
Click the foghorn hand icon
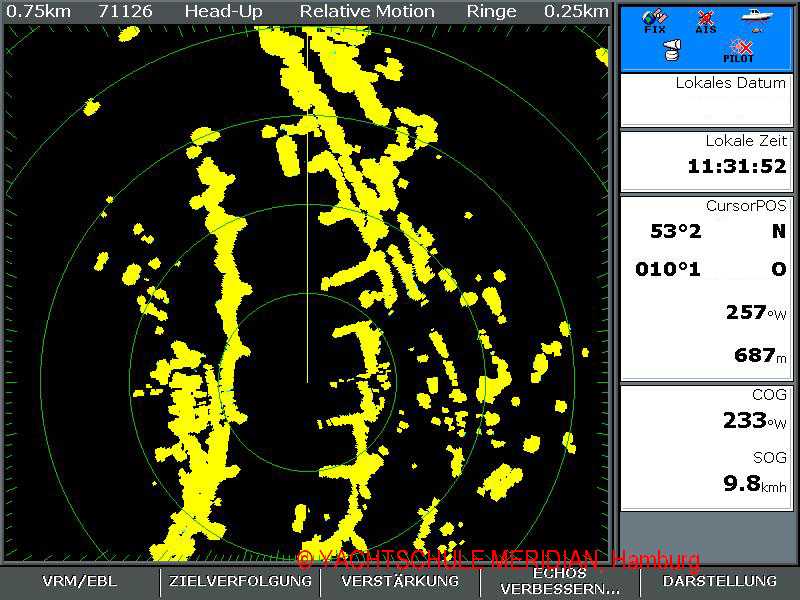pyautogui.click(x=670, y=48)
